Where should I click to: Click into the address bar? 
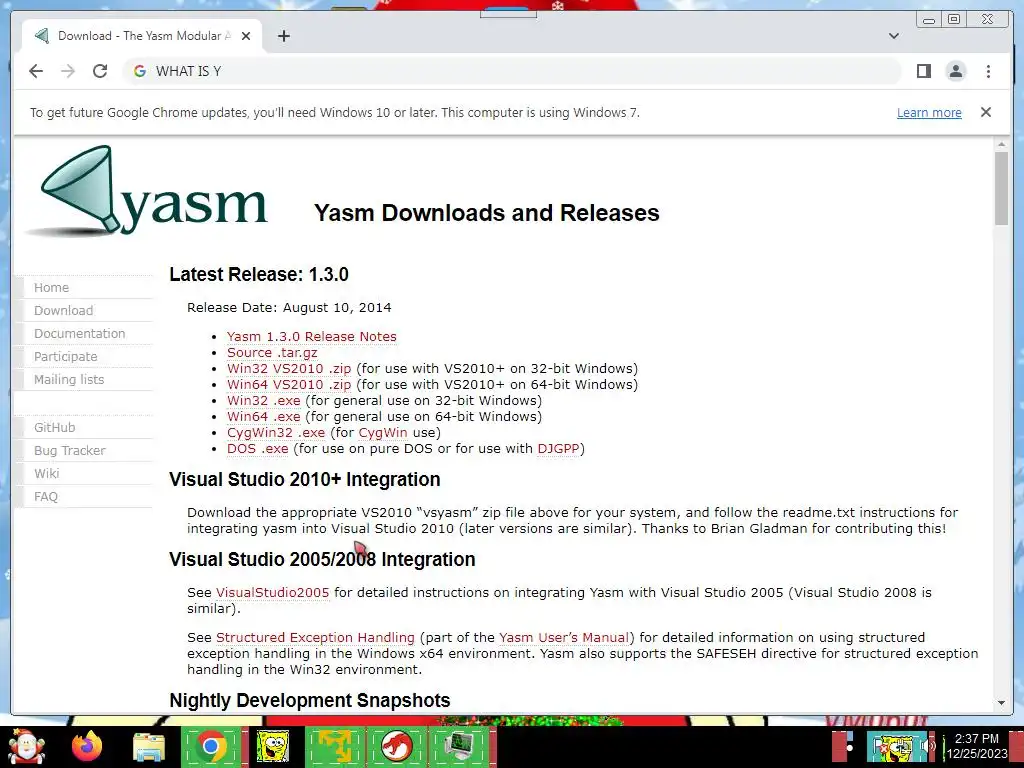511,71
